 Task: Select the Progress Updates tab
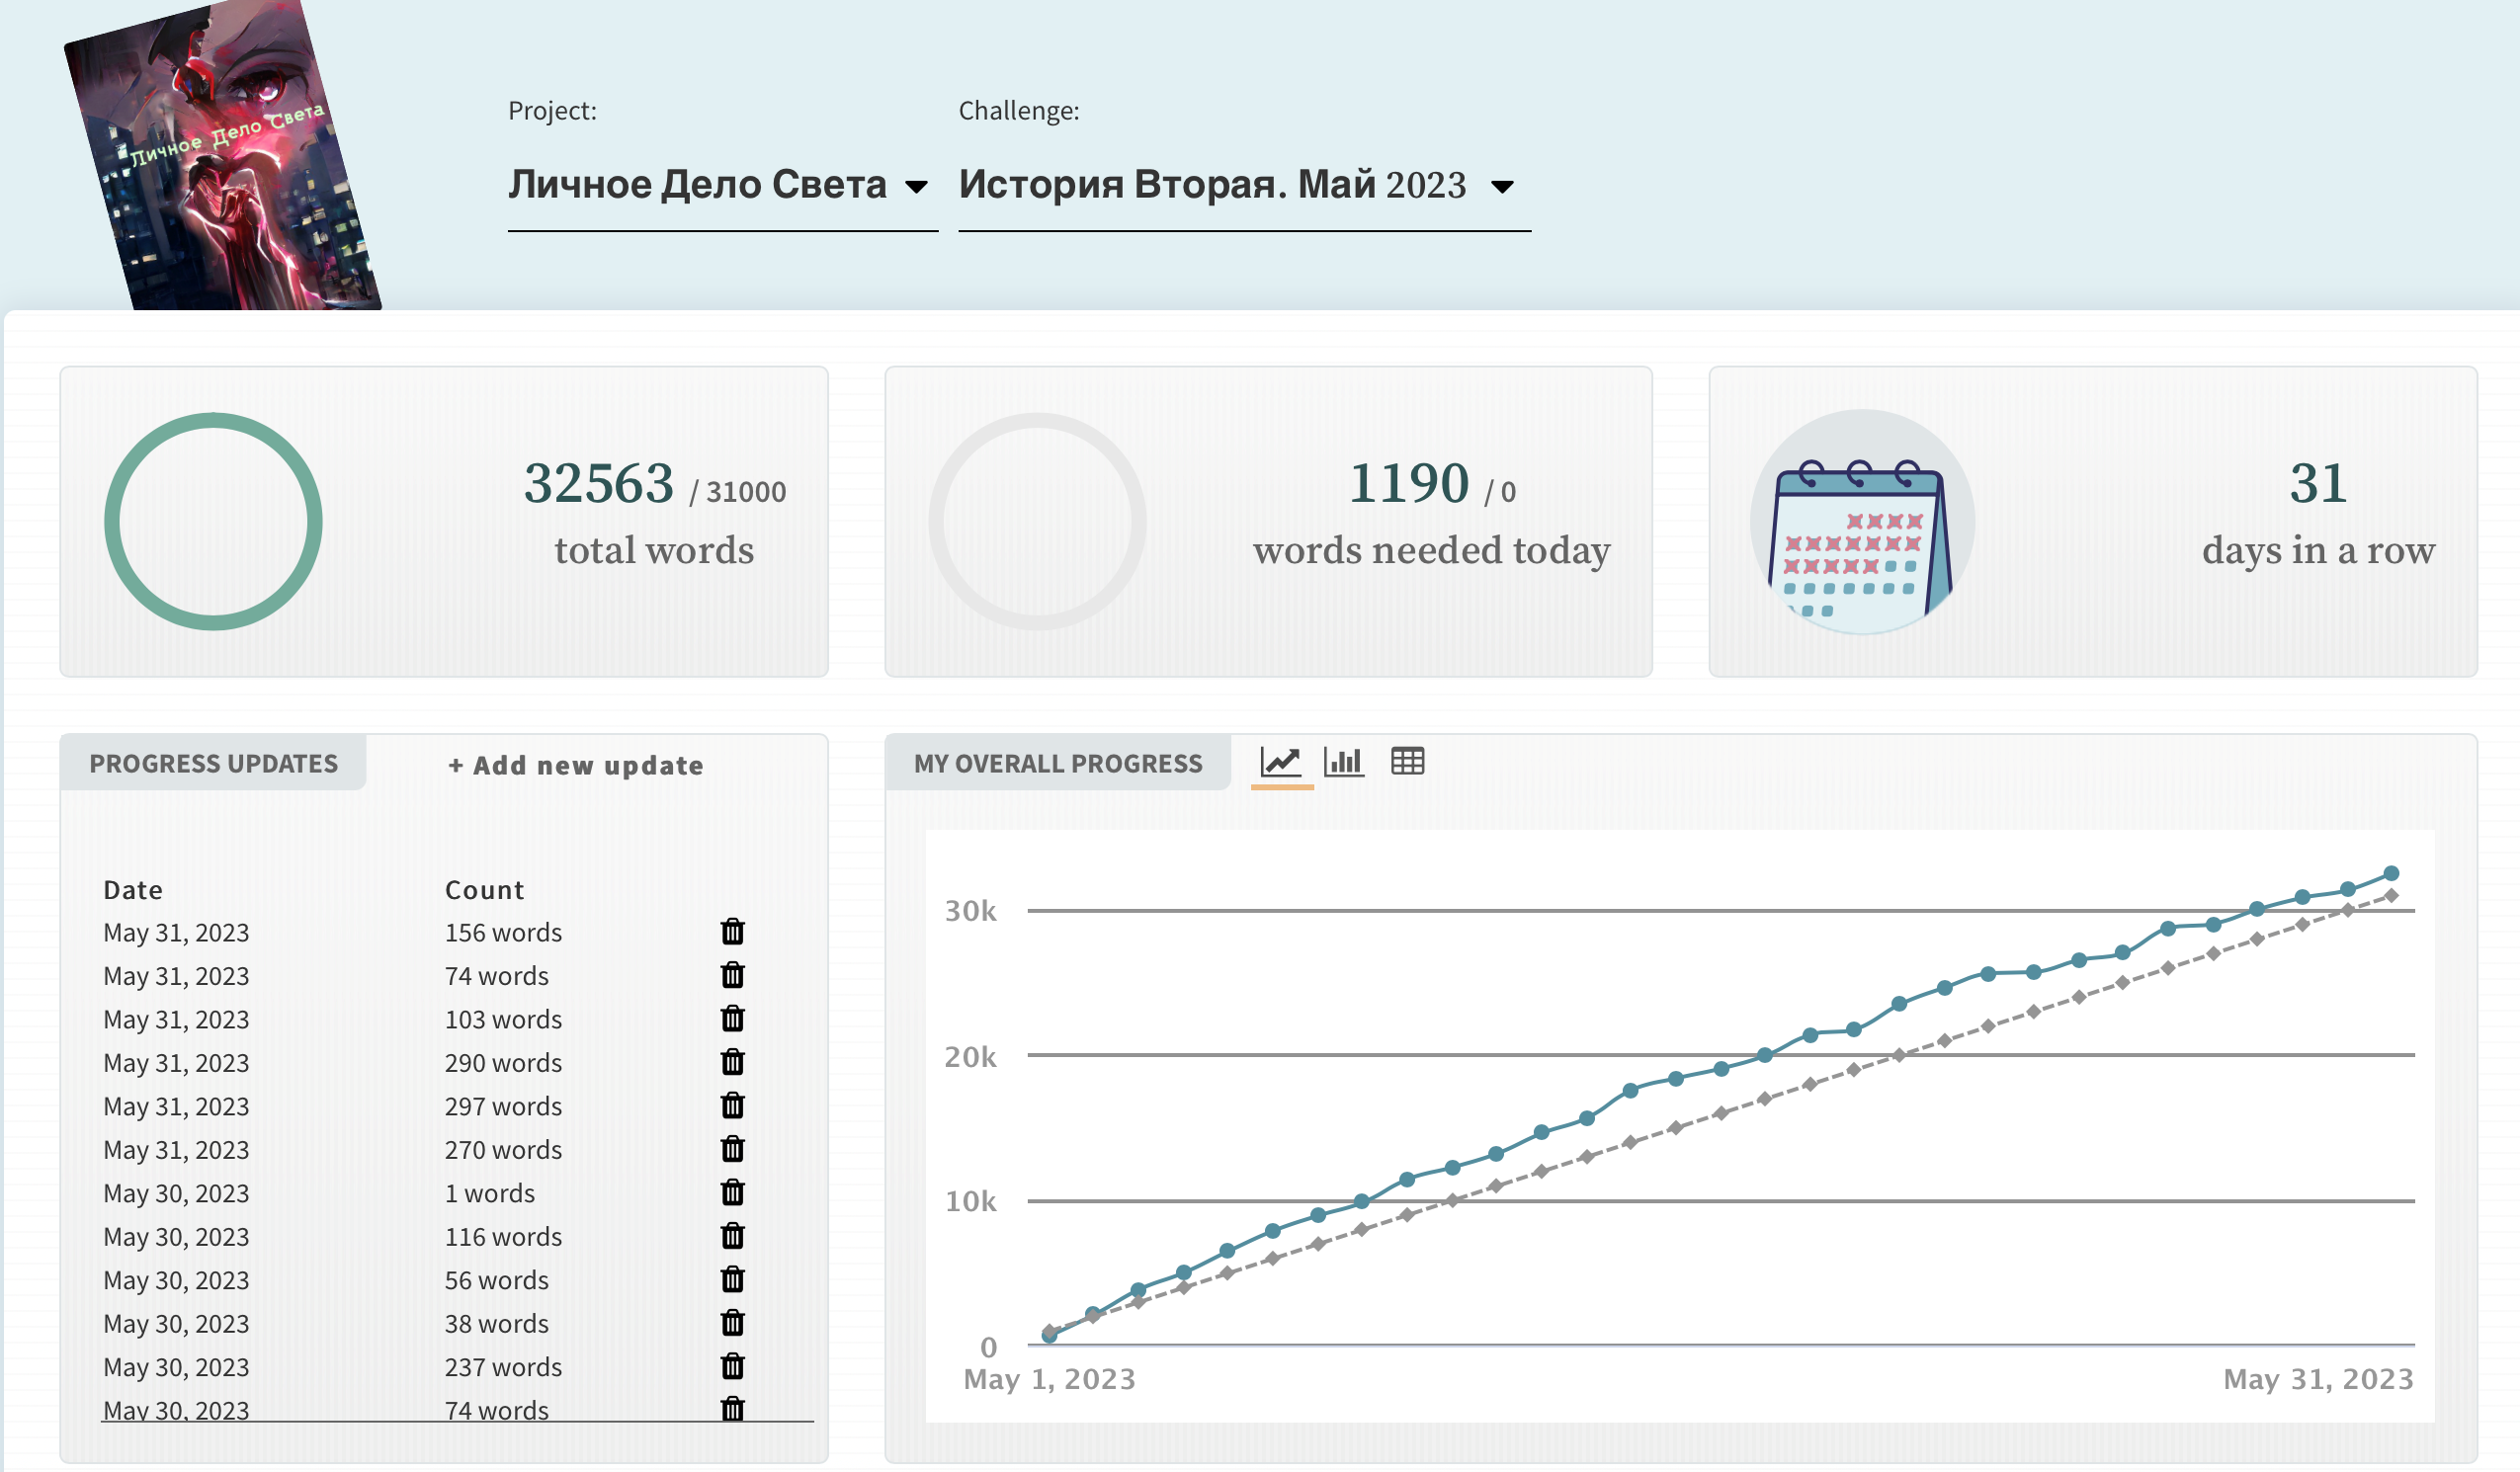[213, 763]
